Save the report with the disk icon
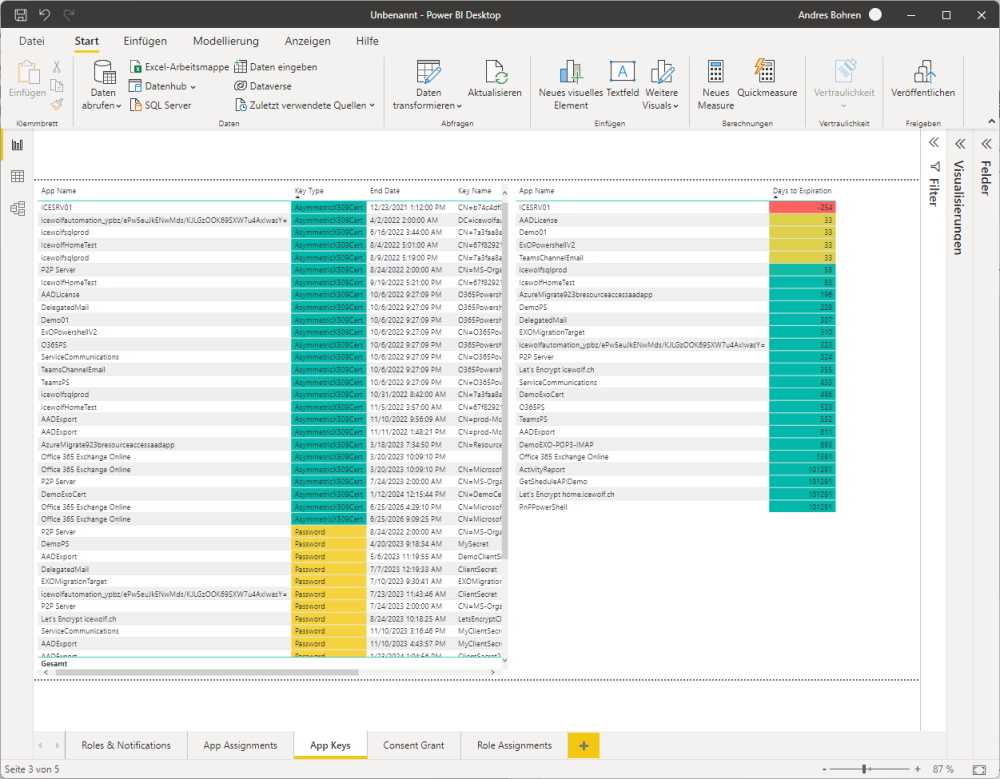Screen dimensions: 1000x779 point(20,15)
